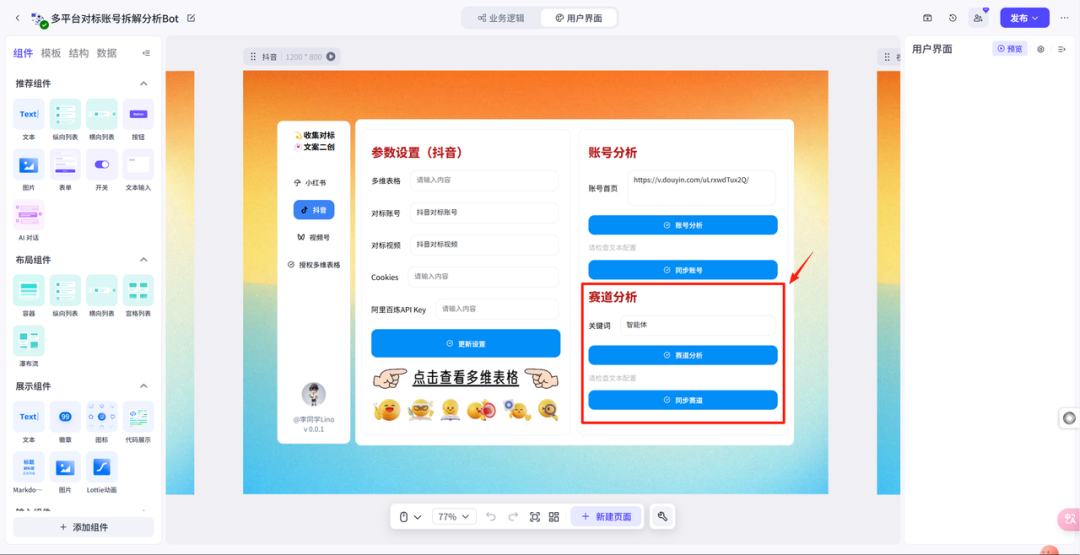Click the 账号分析 blue button
This screenshot has width=1080, height=555.
pyautogui.click(x=683, y=225)
